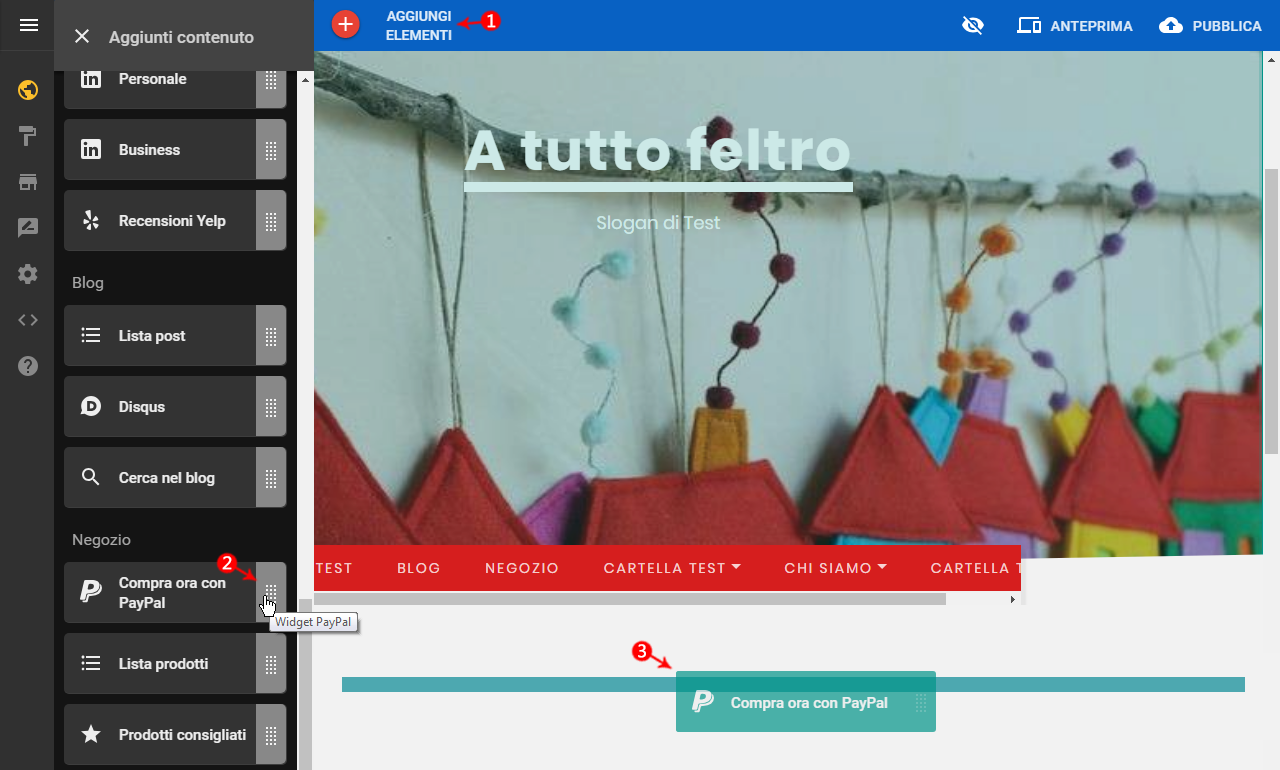Click the globe site icon in sidebar

(x=28, y=90)
